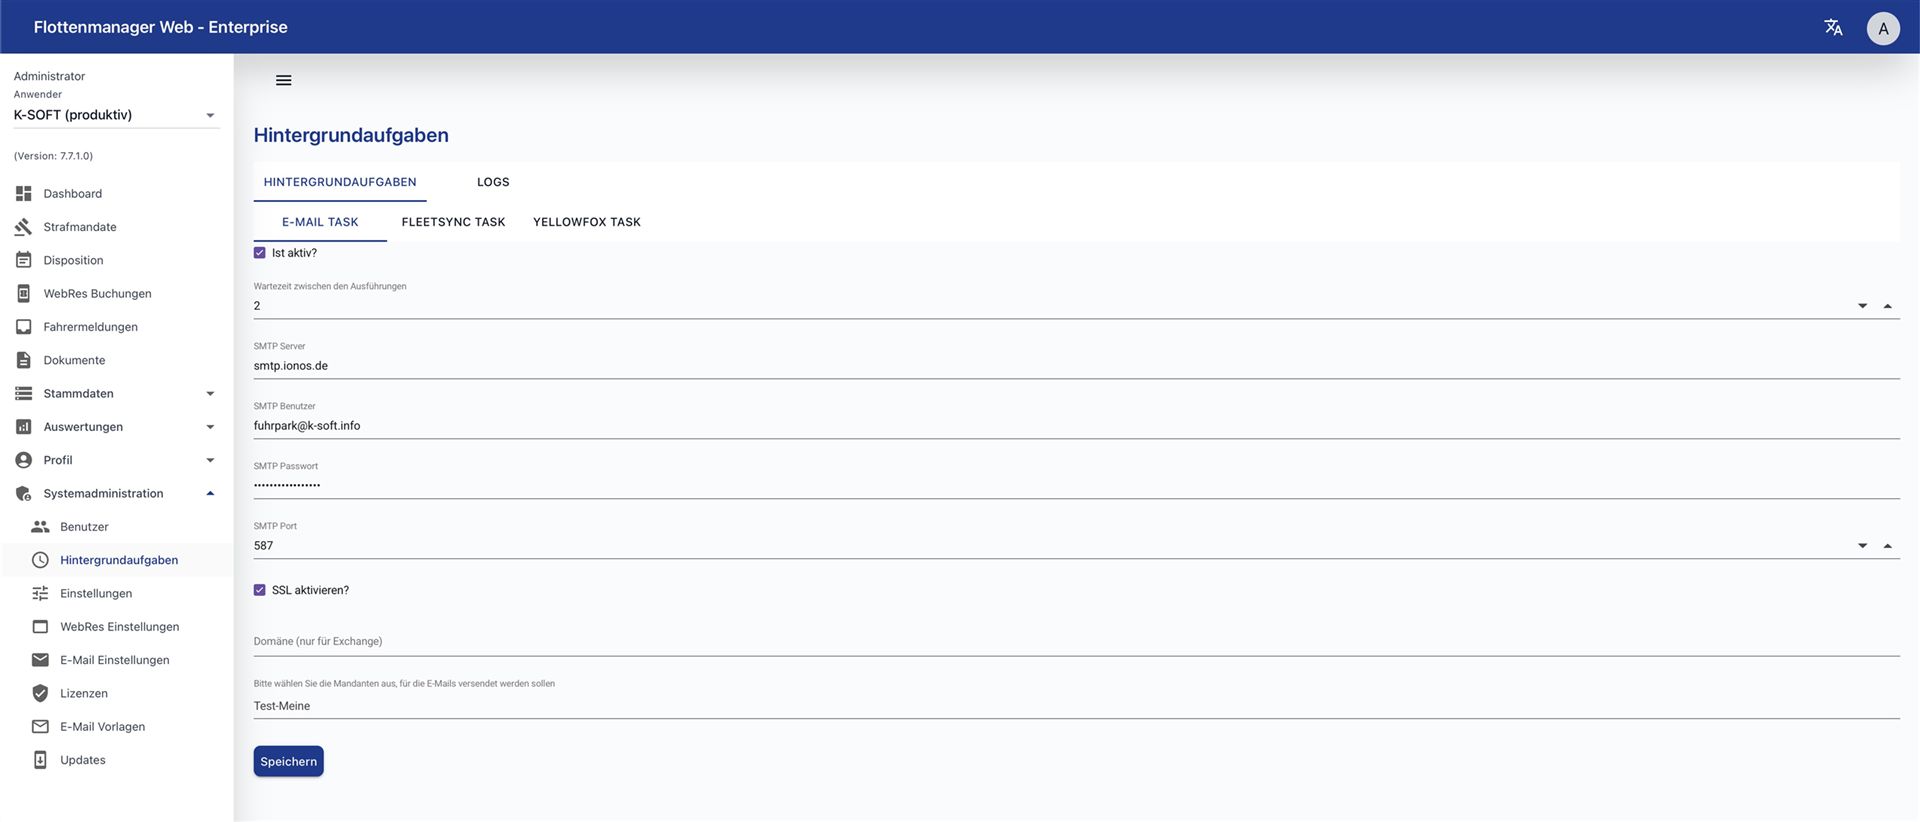
Task: Open the Disposition calendar icon
Action: click(x=24, y=260)
